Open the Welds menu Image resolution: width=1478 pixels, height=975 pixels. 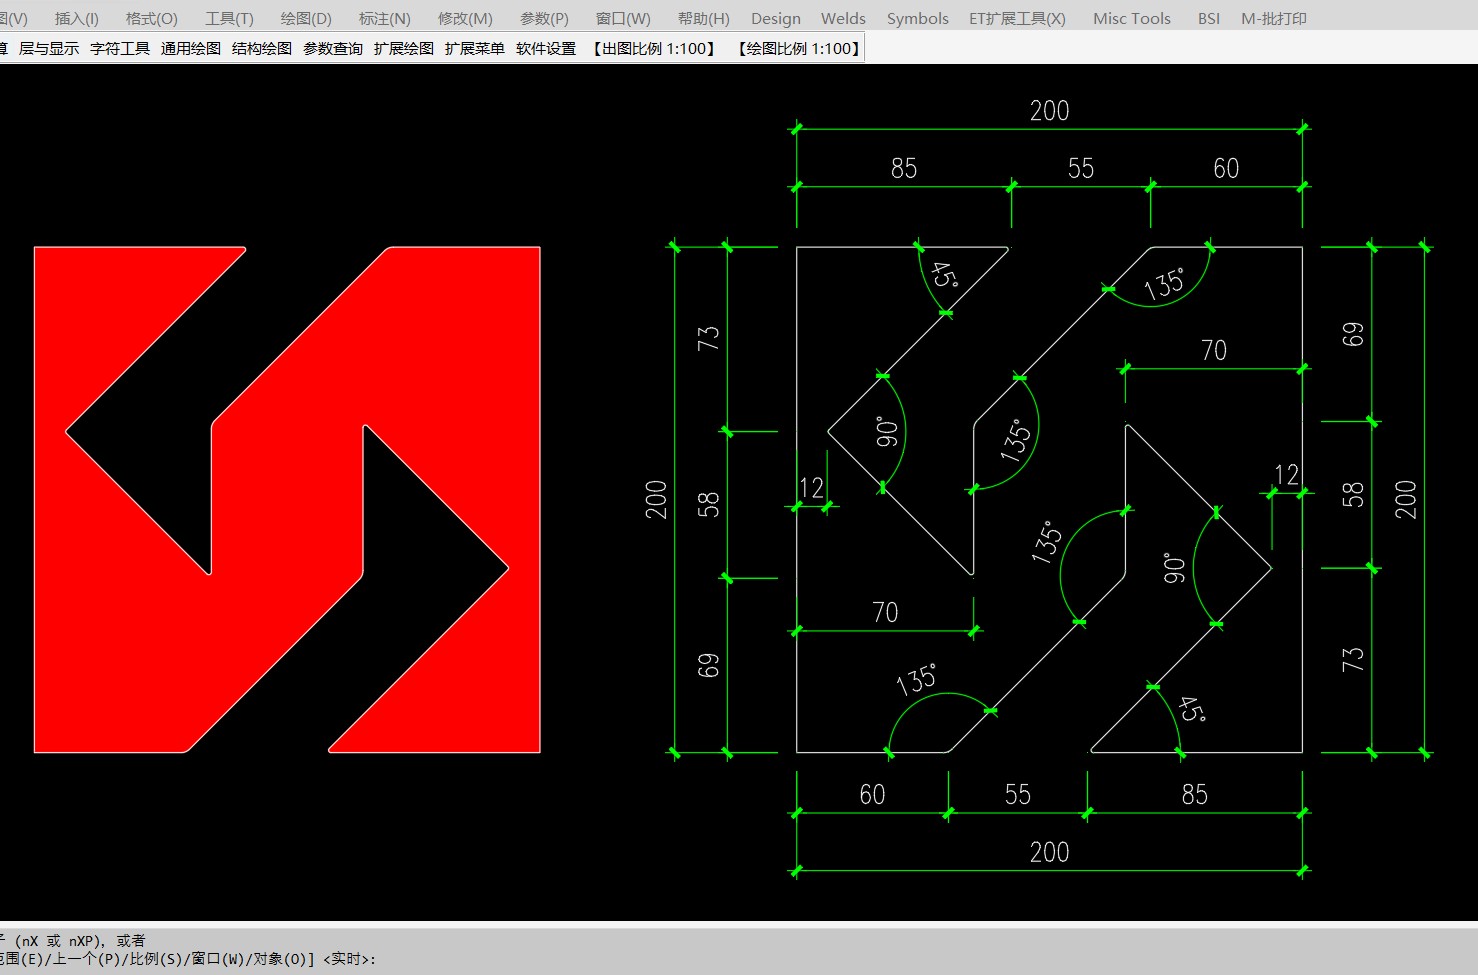click(x=843, y=18)
